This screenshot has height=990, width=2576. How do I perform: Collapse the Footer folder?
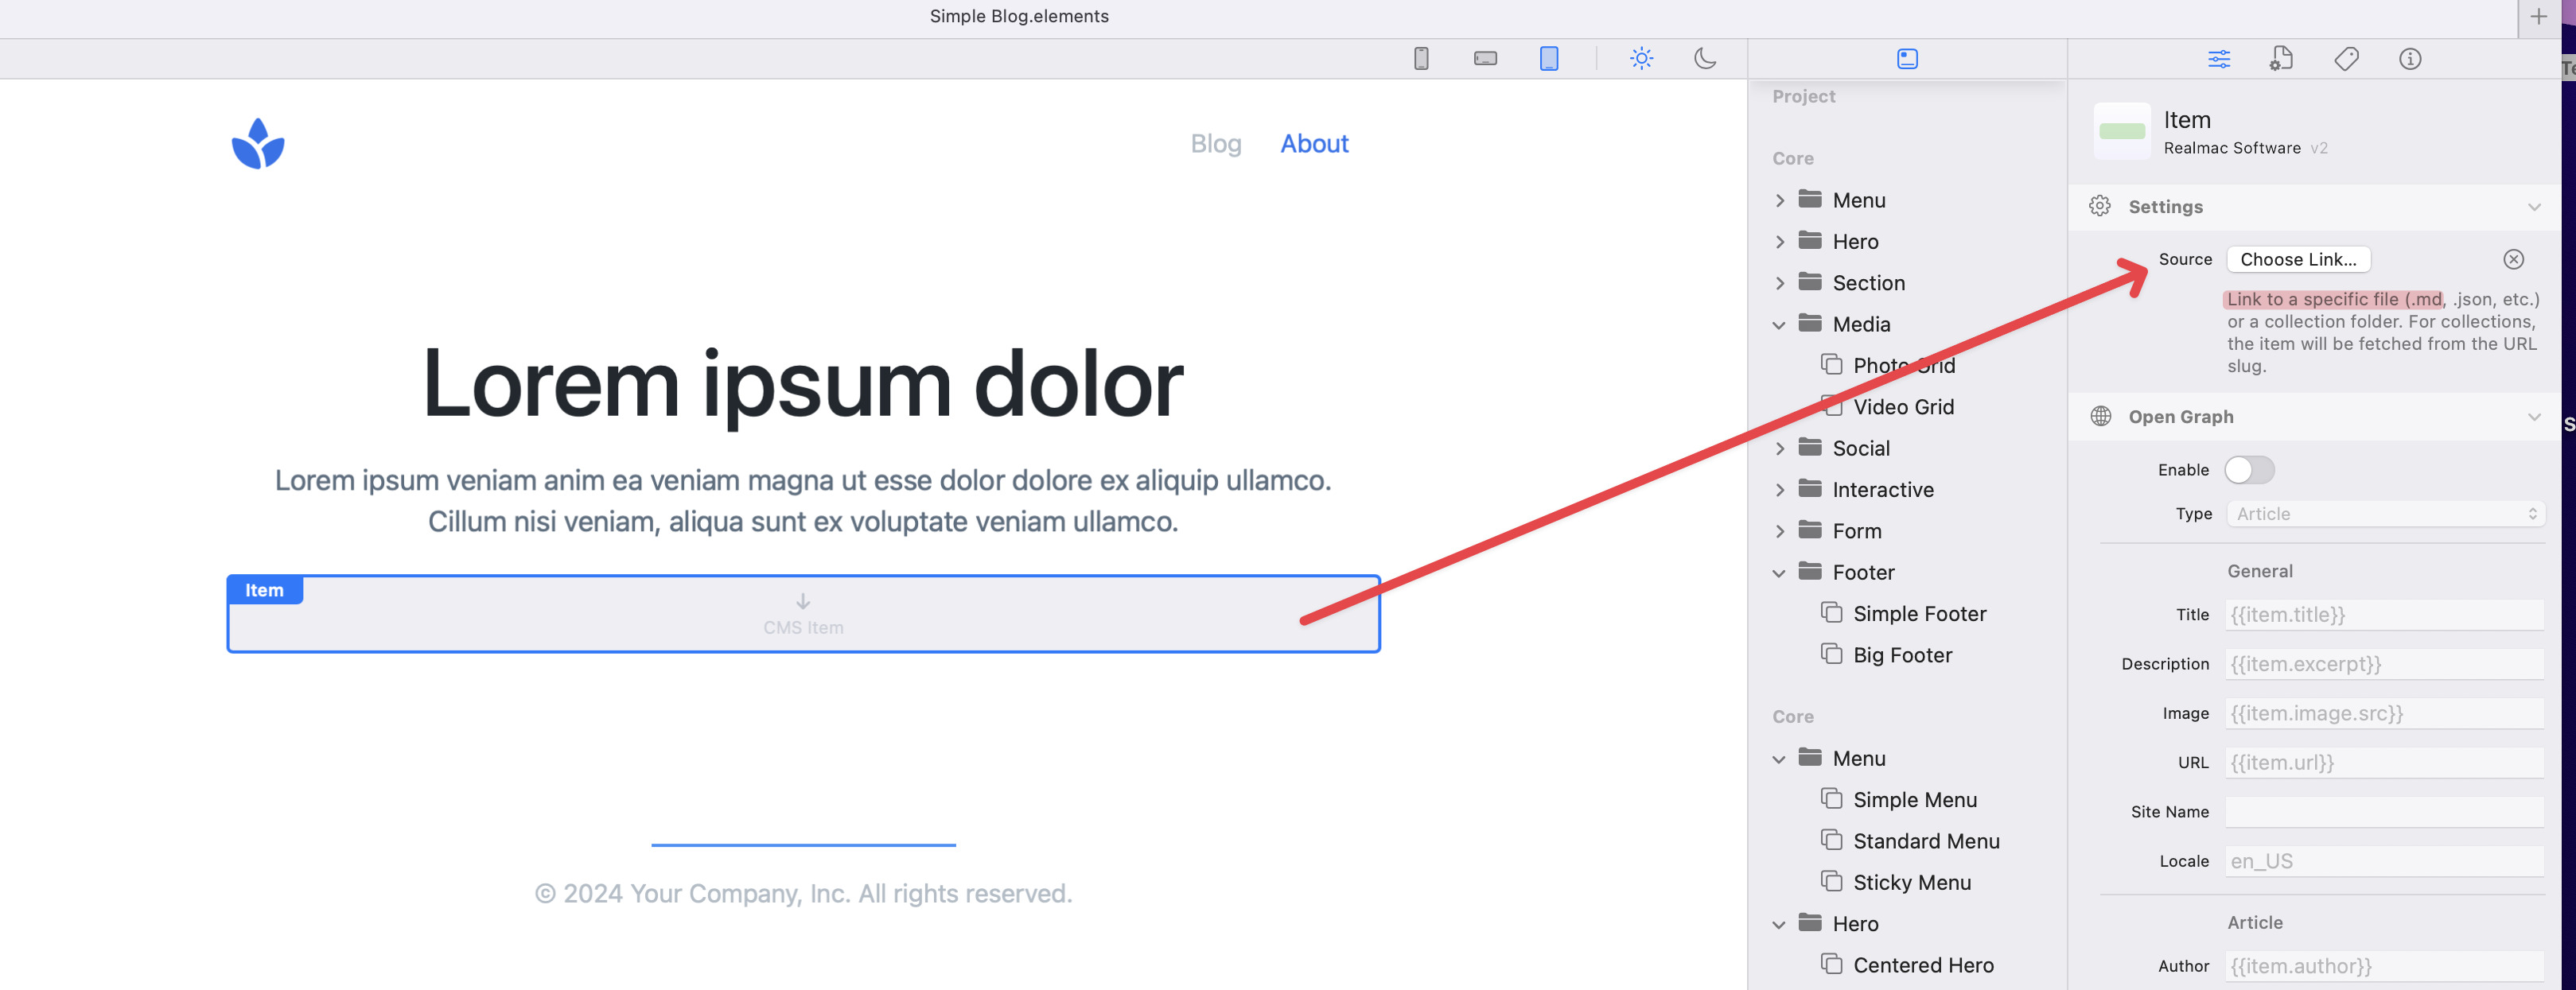tap(1779, 573)
